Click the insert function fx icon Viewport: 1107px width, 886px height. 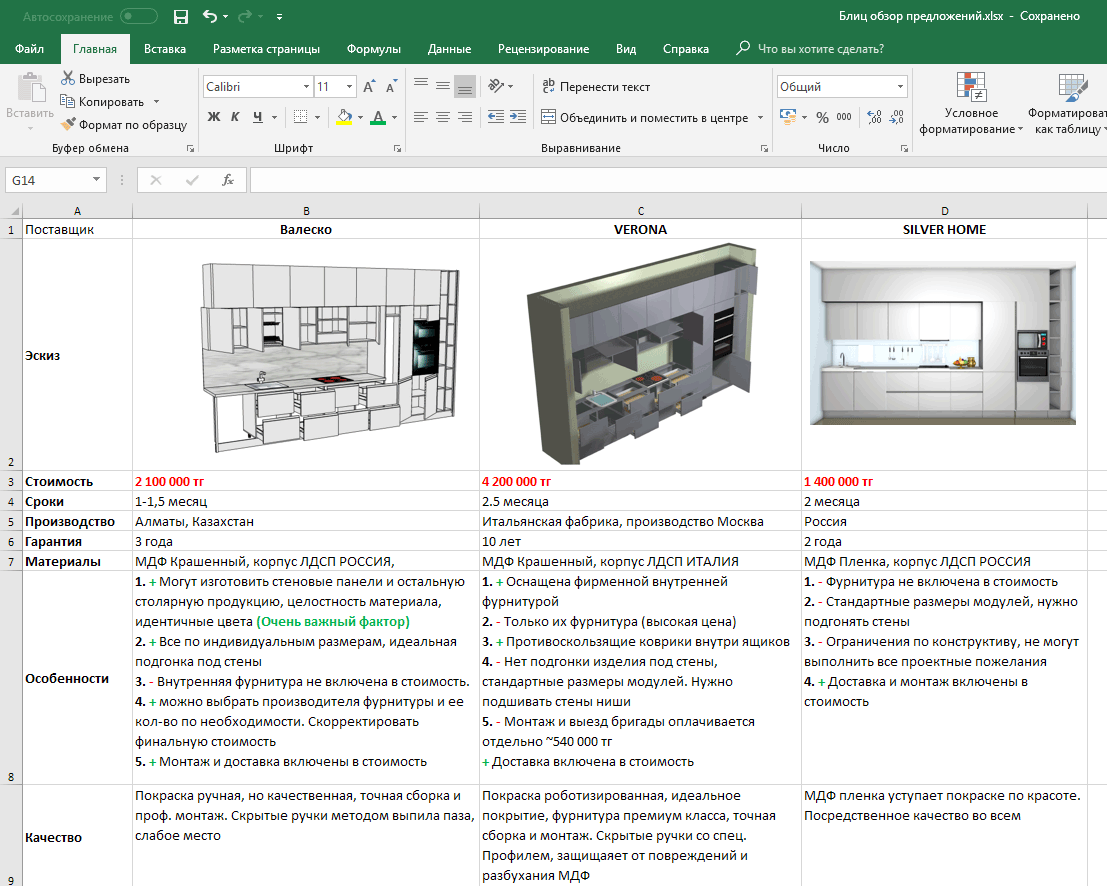(227, 180)
